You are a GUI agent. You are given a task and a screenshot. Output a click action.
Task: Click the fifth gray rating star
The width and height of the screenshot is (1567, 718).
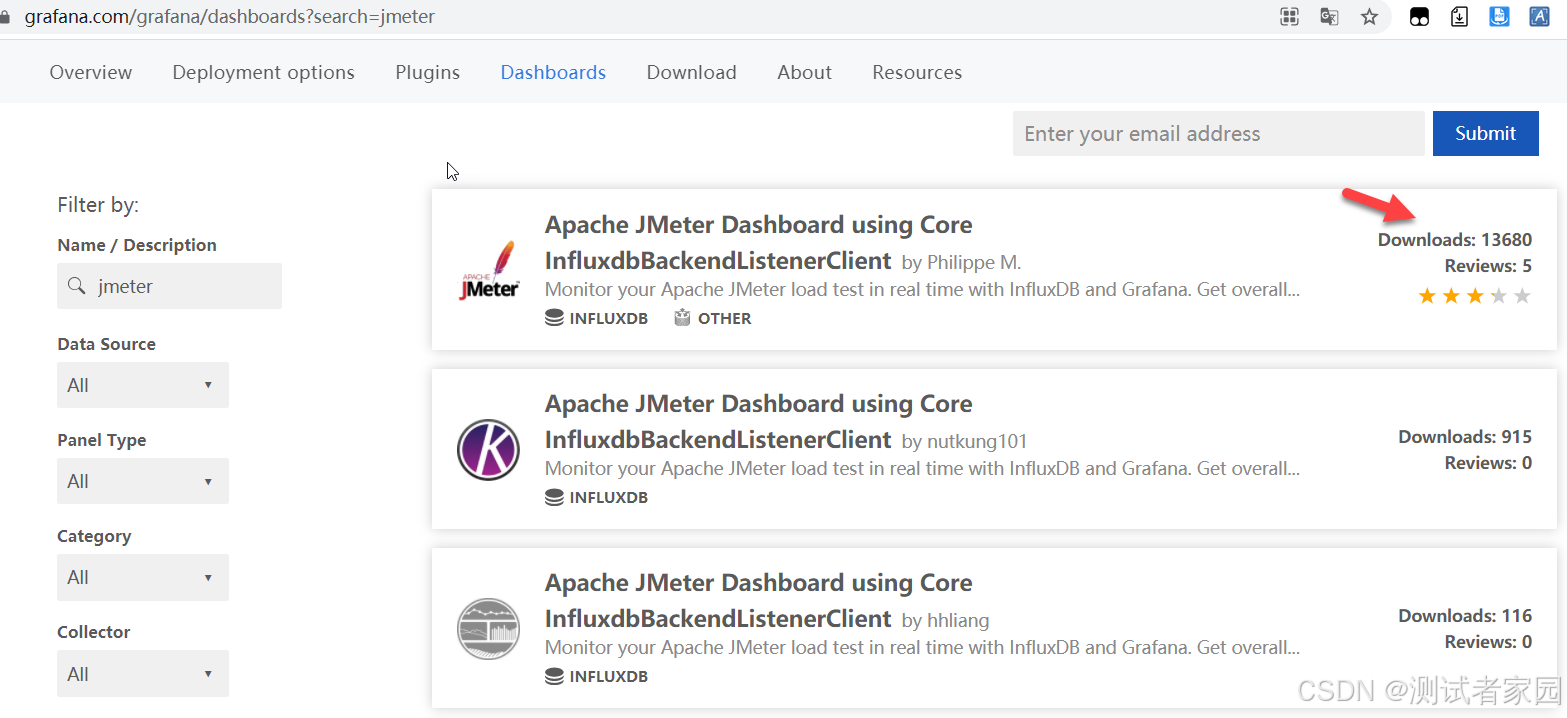tap(1522, 296)
